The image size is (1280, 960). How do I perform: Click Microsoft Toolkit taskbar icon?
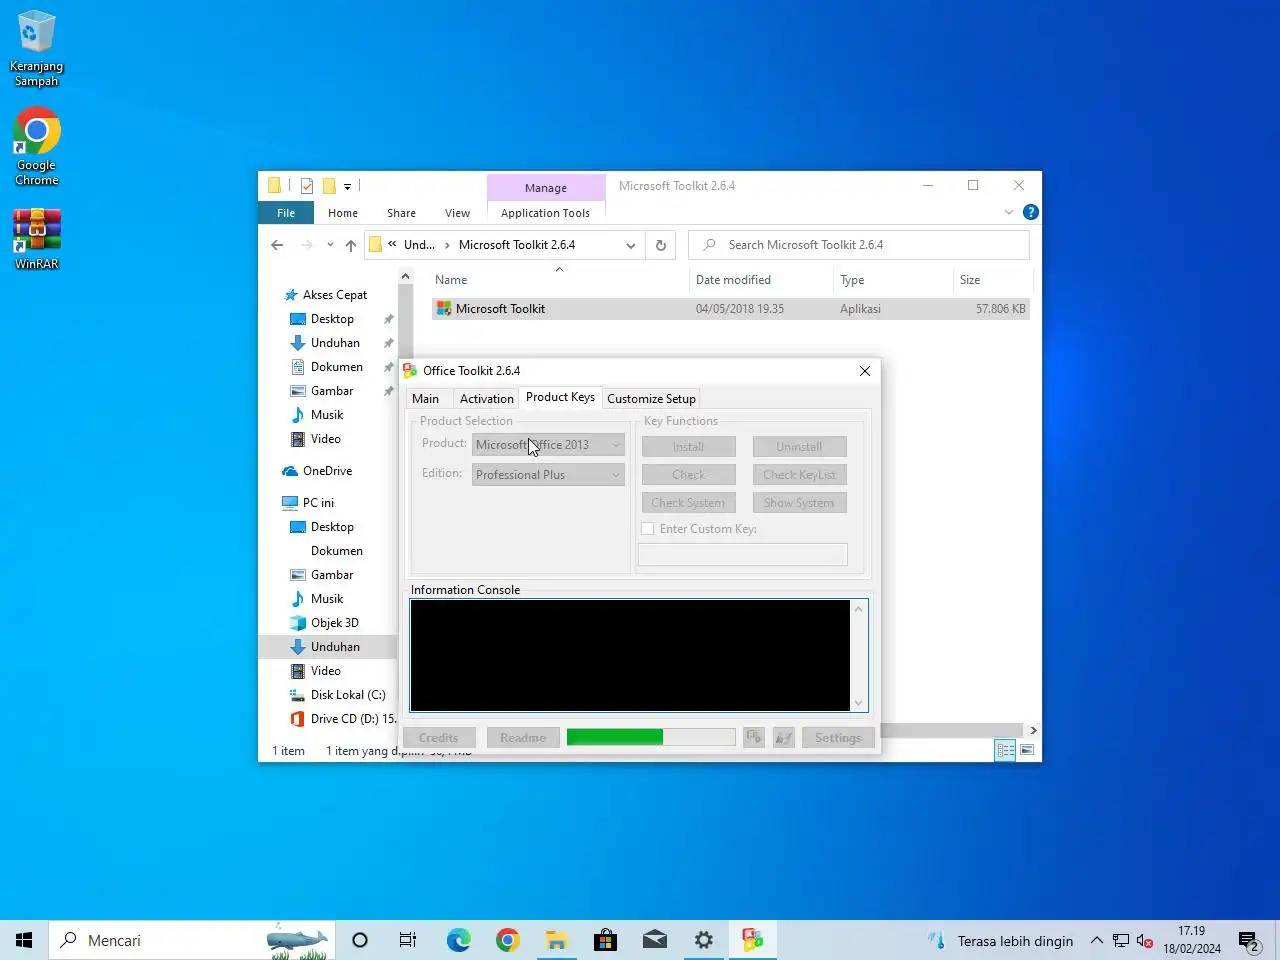pyautogui.click(x=753, y=940)
